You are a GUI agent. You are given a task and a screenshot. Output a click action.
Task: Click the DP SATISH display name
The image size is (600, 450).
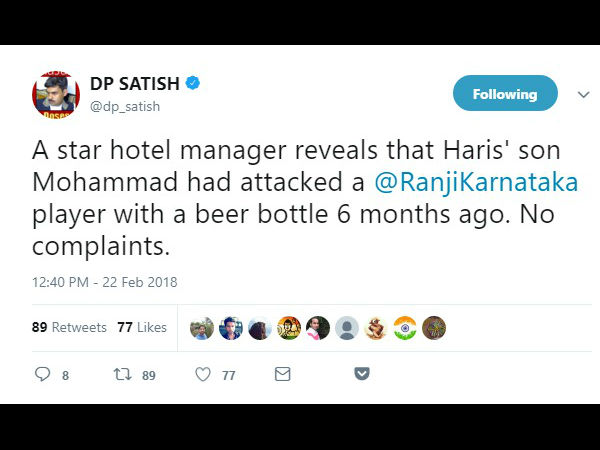pyautogui.click(x=135, y=83)
